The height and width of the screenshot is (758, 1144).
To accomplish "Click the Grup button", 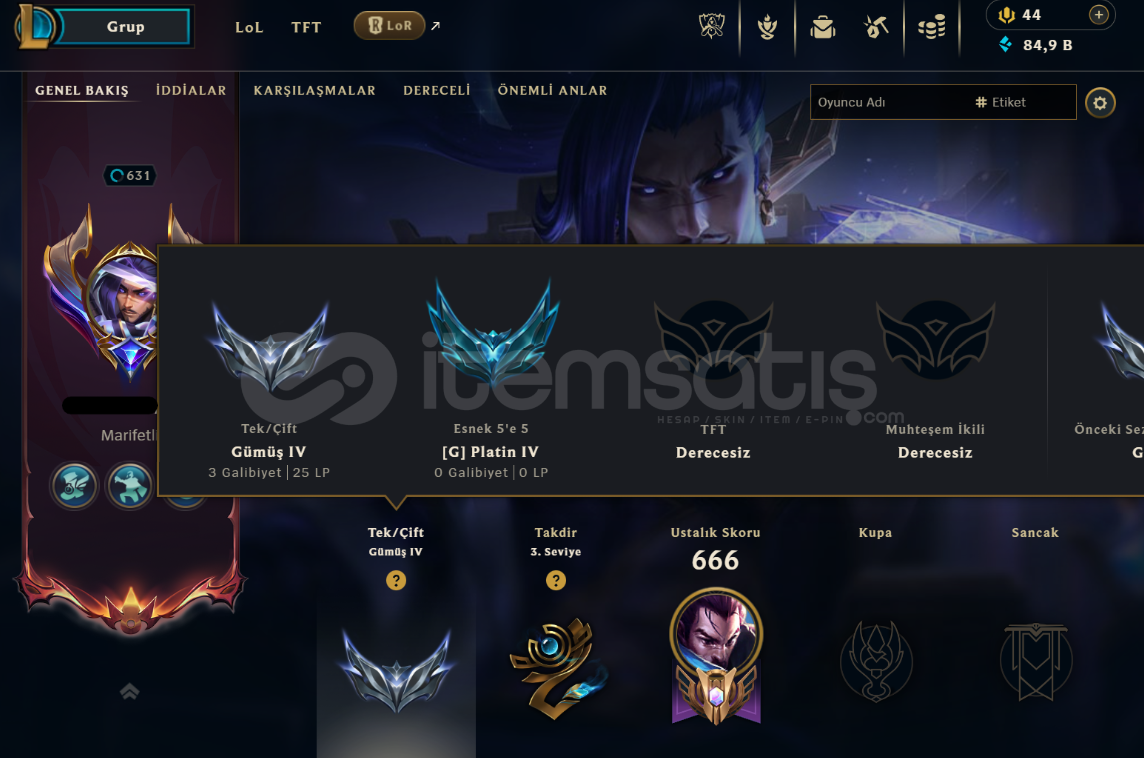I will click(x=125, y=26).
